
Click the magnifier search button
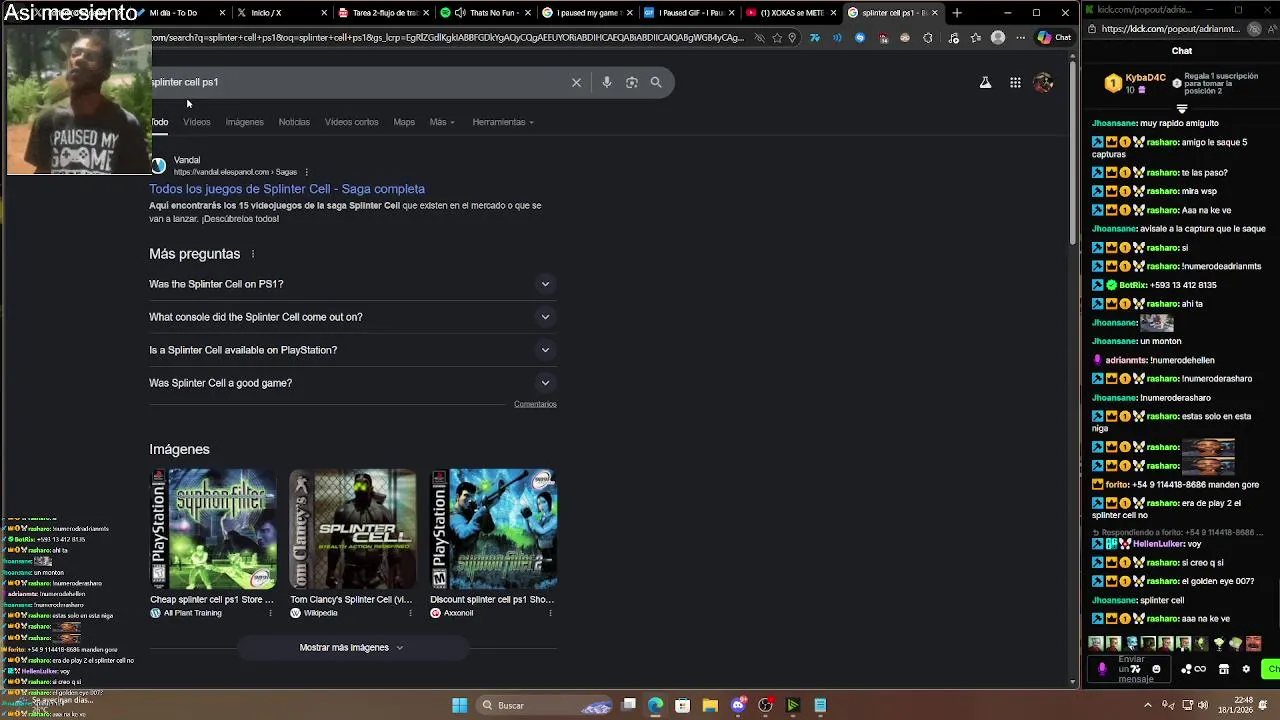pos(656,82)
